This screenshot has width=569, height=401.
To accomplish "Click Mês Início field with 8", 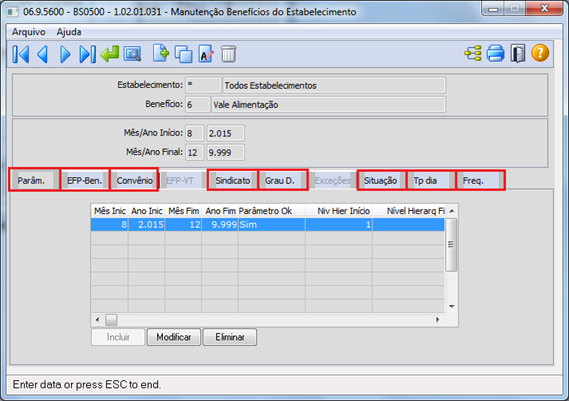I will pyautogui.click(x=195, y=133).
